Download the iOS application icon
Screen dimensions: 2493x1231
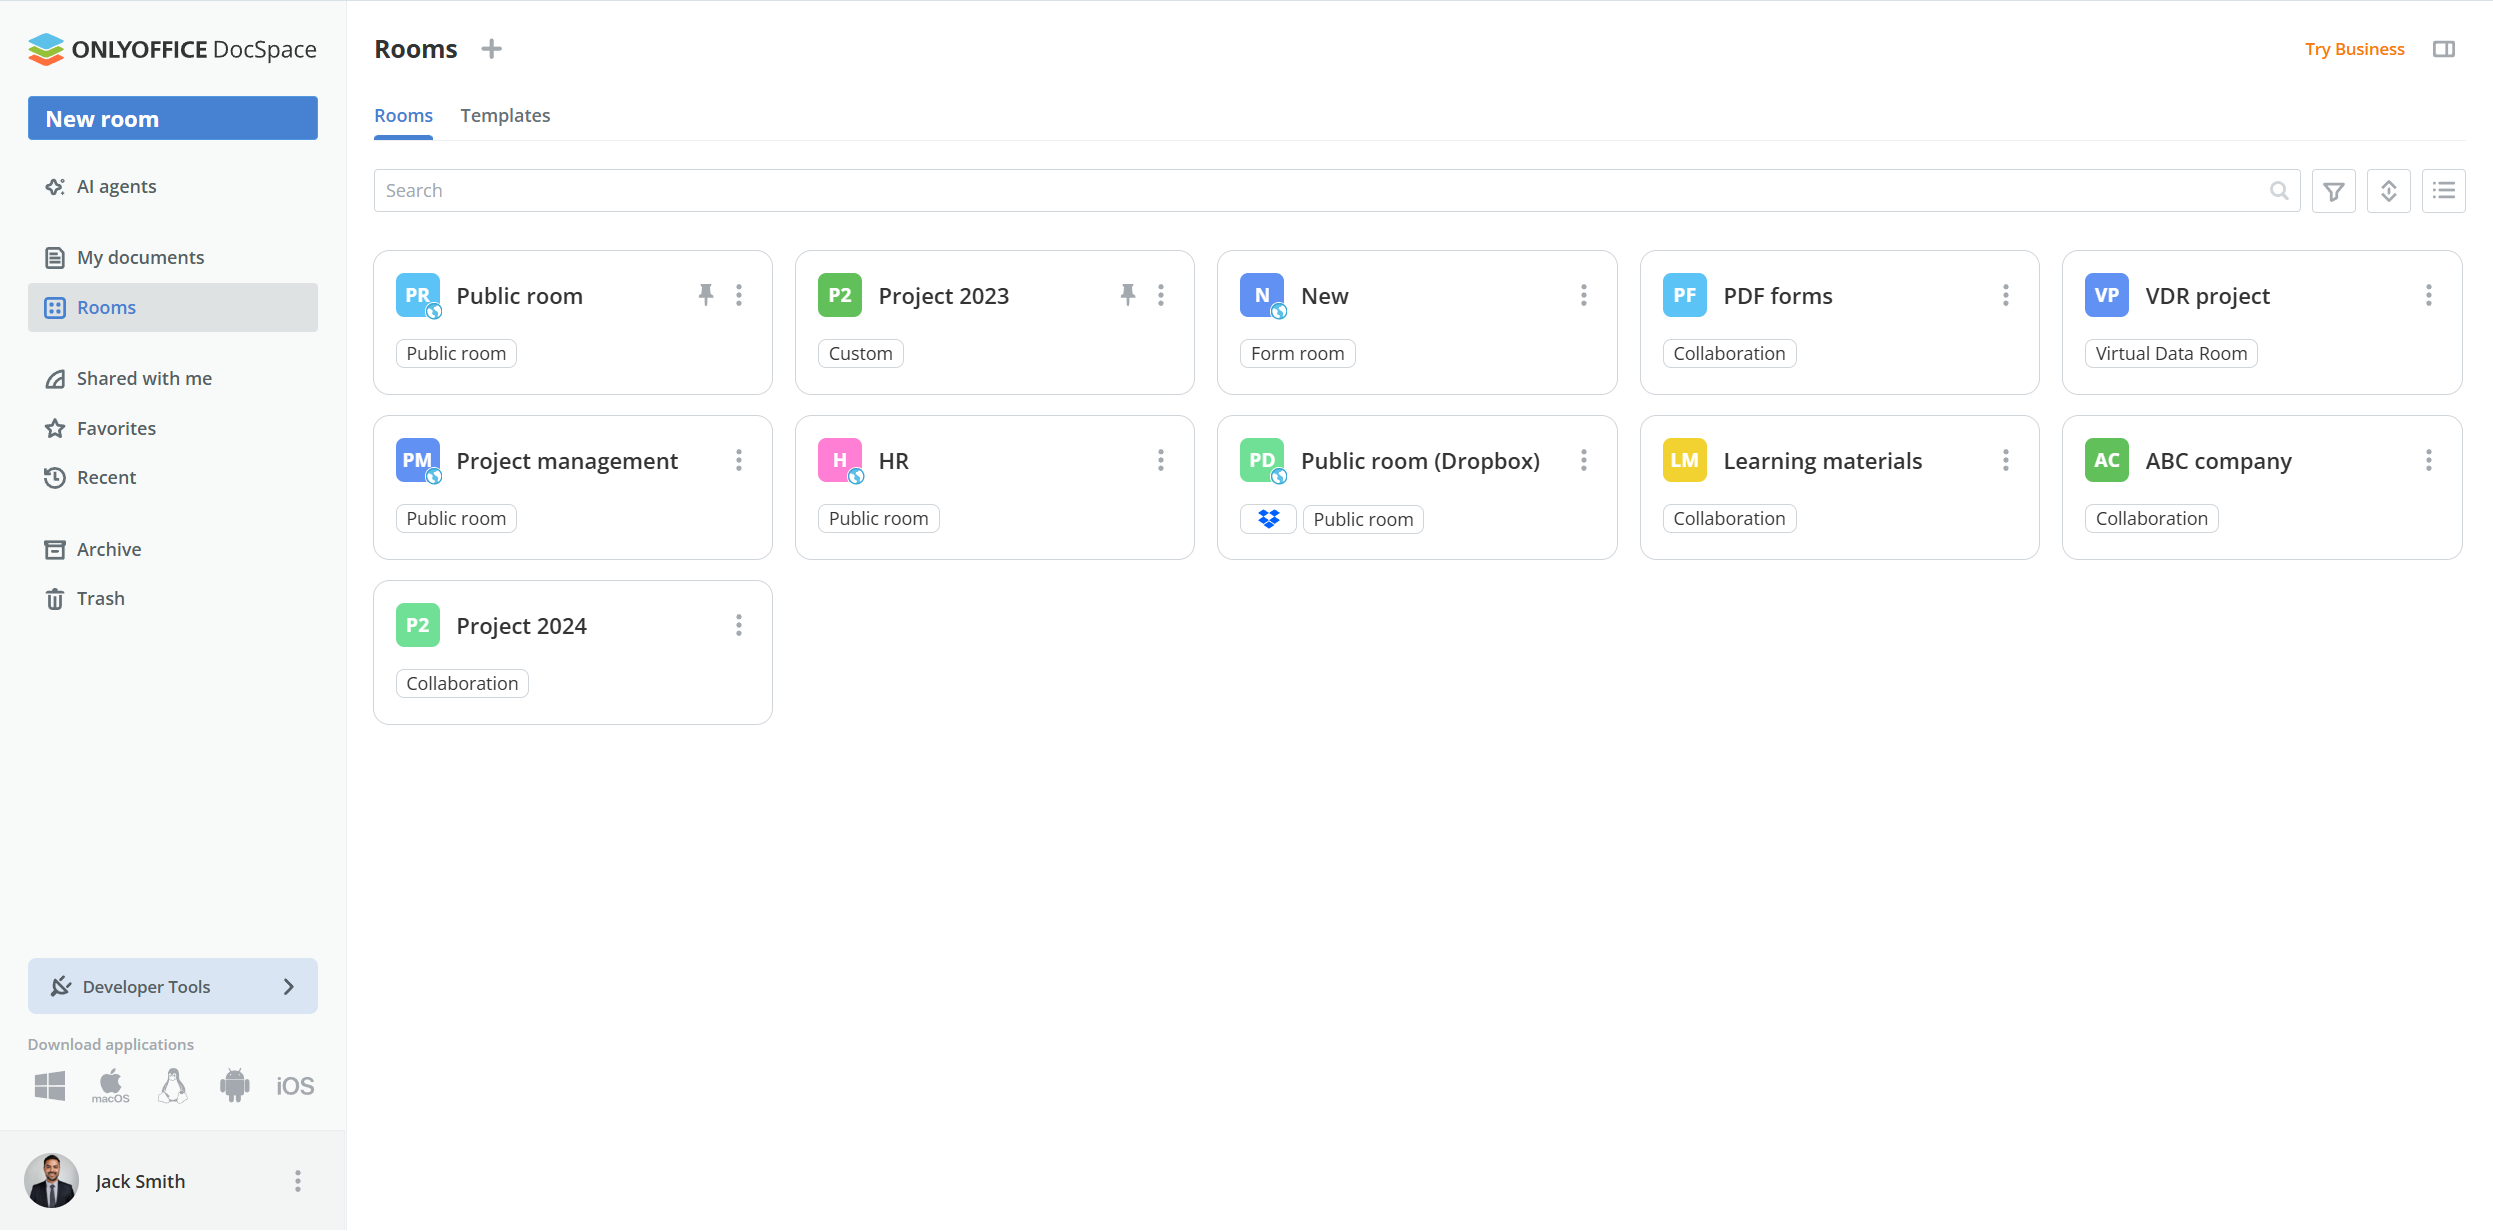click(x=295, y=1086)
